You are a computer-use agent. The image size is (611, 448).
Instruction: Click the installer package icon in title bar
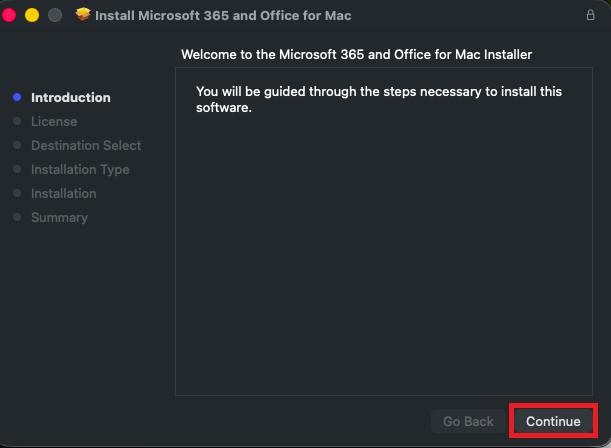(83, 15)
